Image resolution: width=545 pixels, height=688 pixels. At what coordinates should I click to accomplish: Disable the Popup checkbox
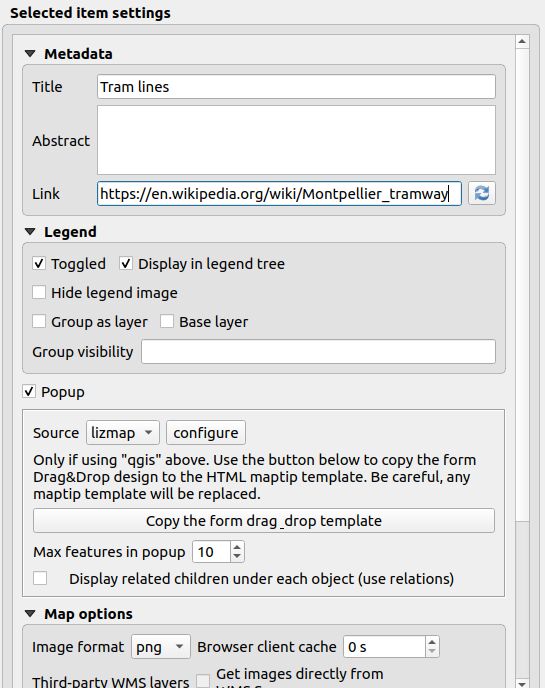tap(29, 391)
